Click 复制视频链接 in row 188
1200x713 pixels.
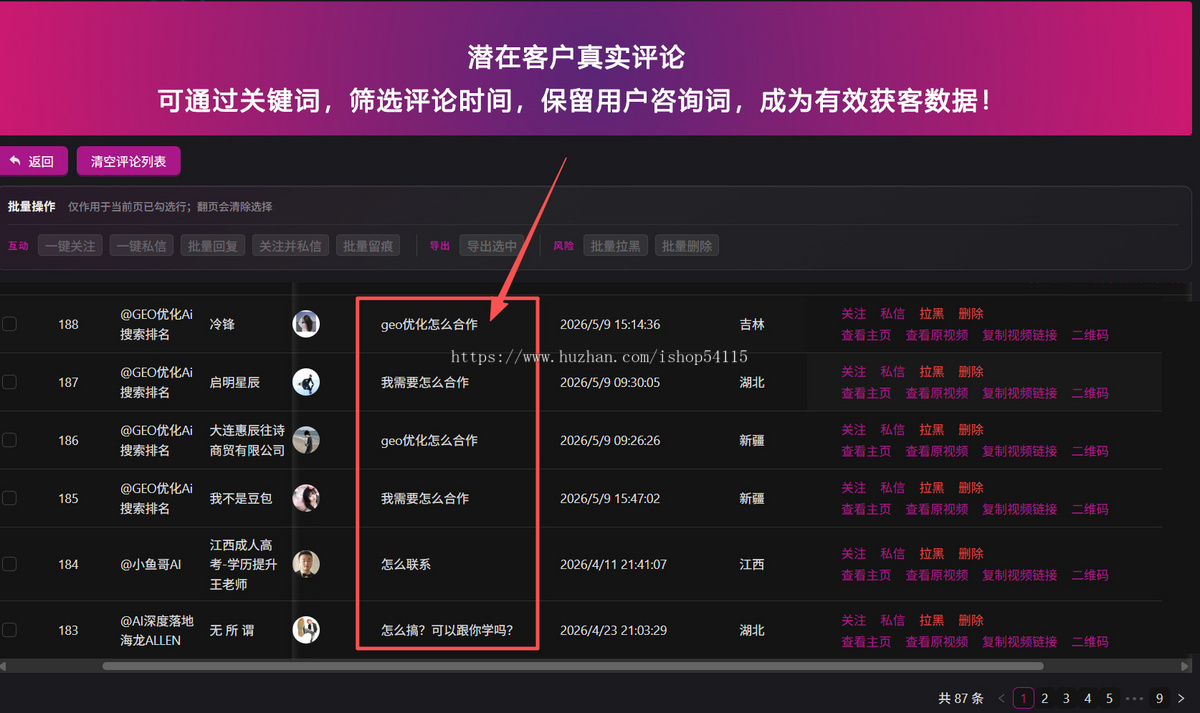click(x=1020, y=335)
